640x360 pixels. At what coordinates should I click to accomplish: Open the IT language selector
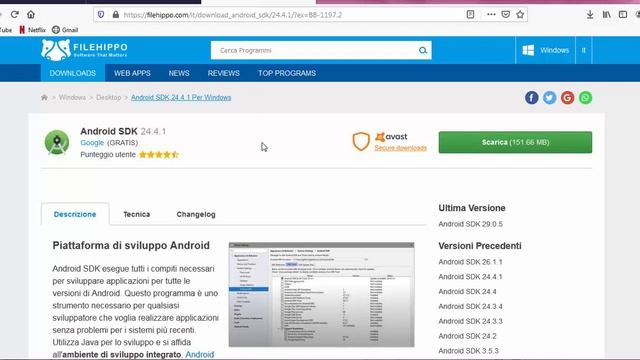[584, 50]
